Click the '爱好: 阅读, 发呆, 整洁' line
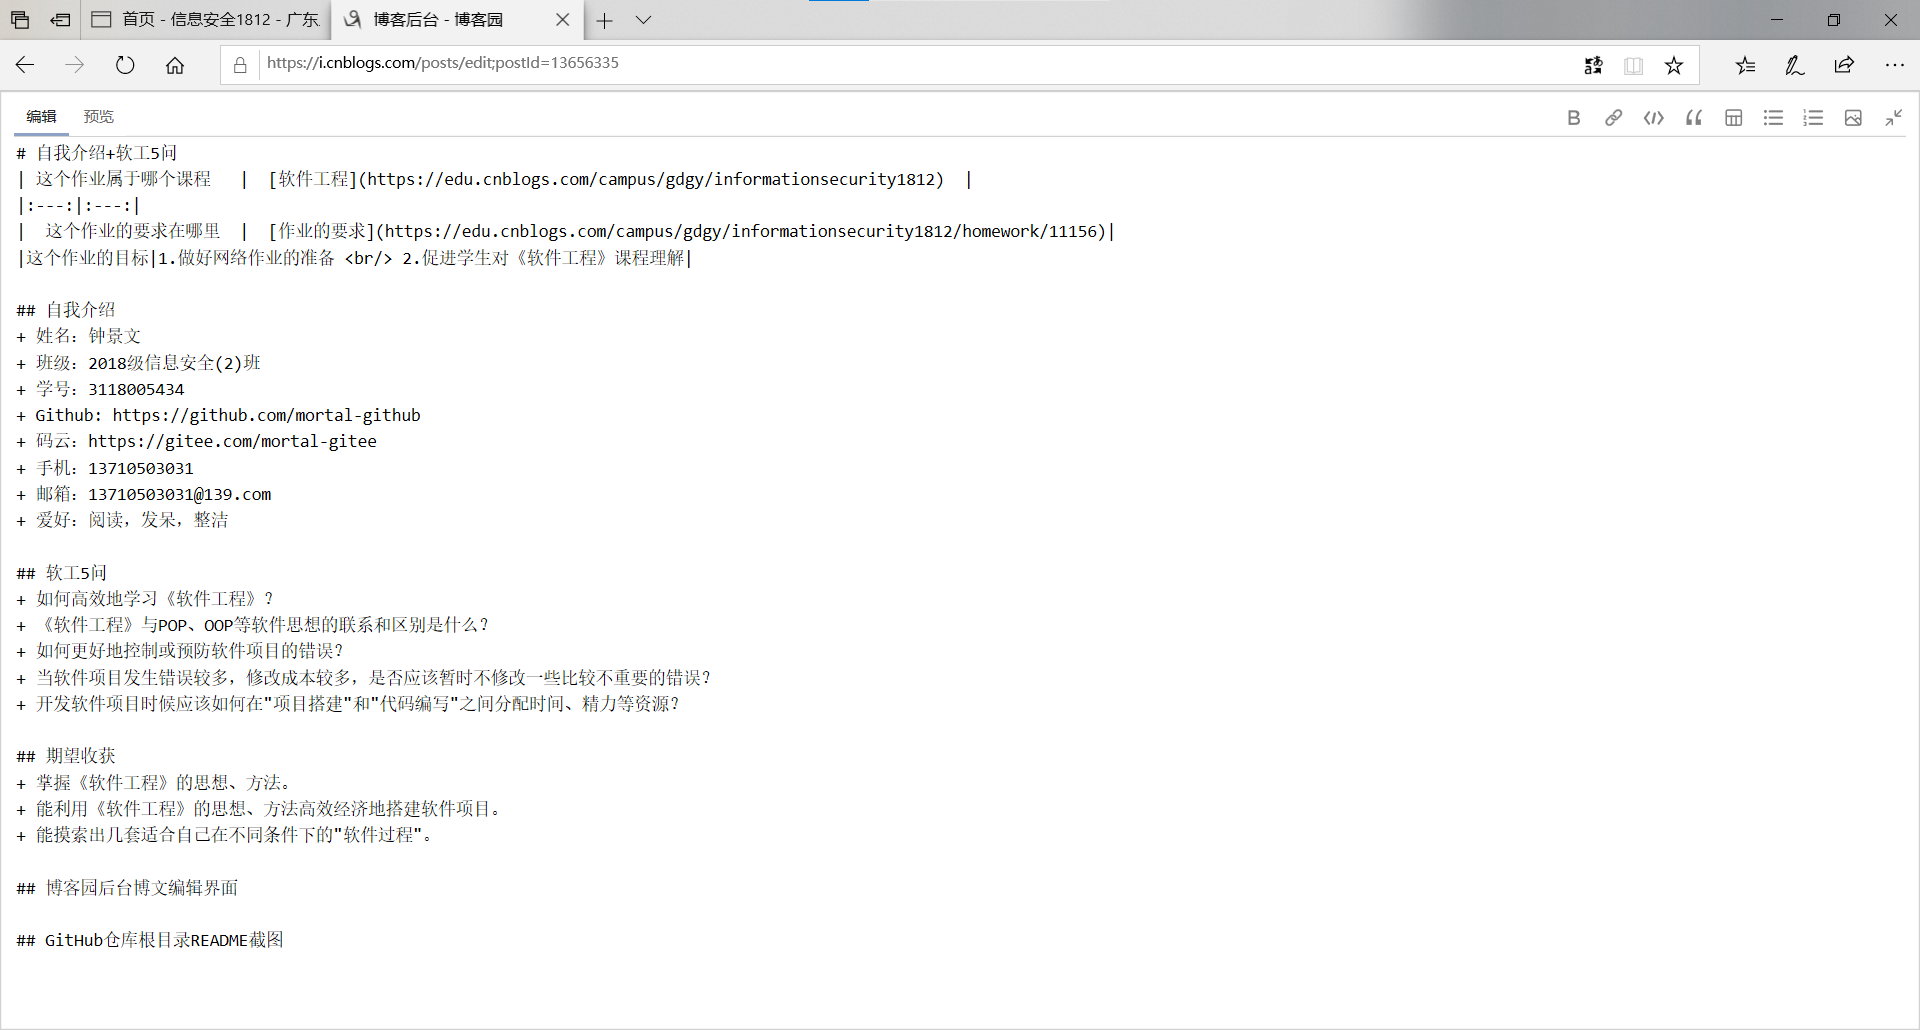 click(122, 520)
